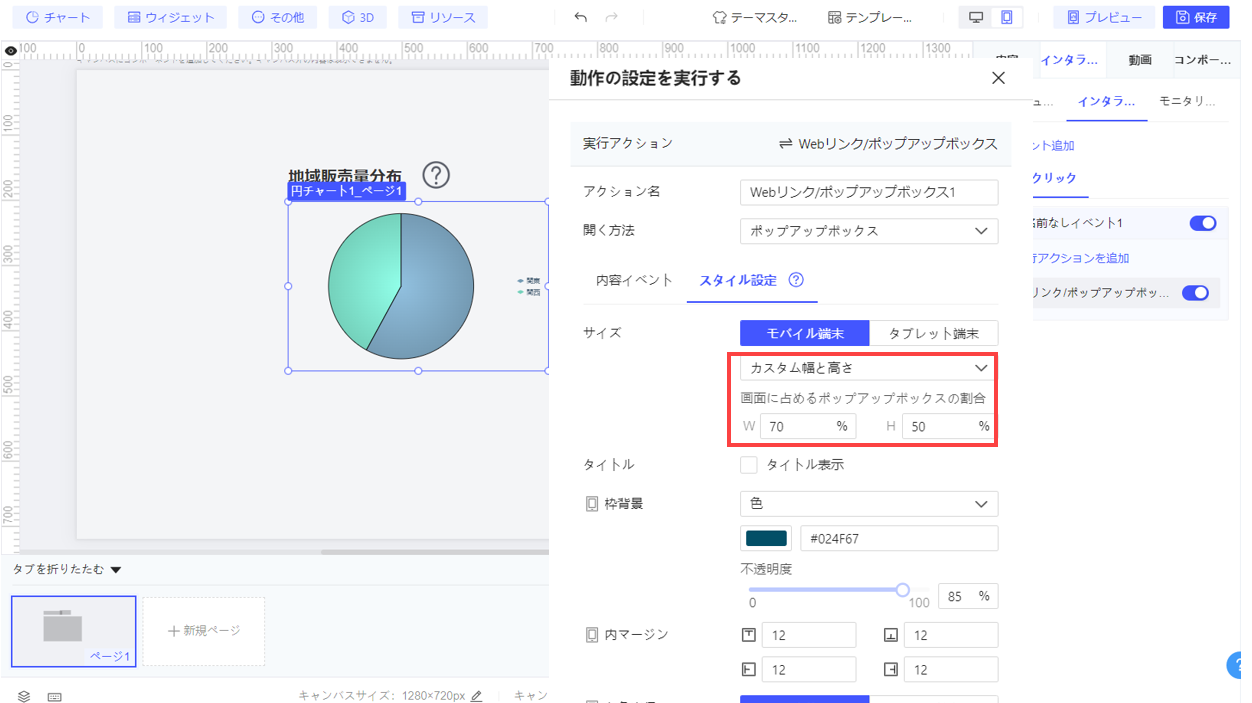The height and width of the screenshot is (703, 1252).
Task: Edit the bottom margin value field
Action: click(951, 635)
